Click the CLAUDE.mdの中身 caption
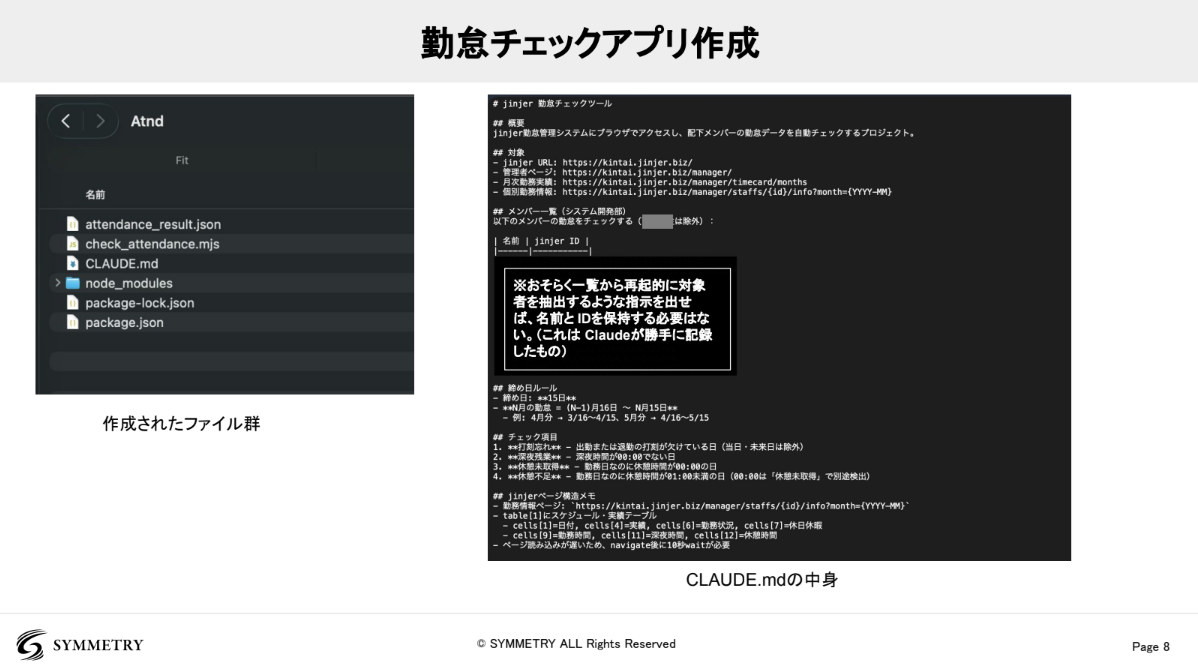 click(762, 580)
